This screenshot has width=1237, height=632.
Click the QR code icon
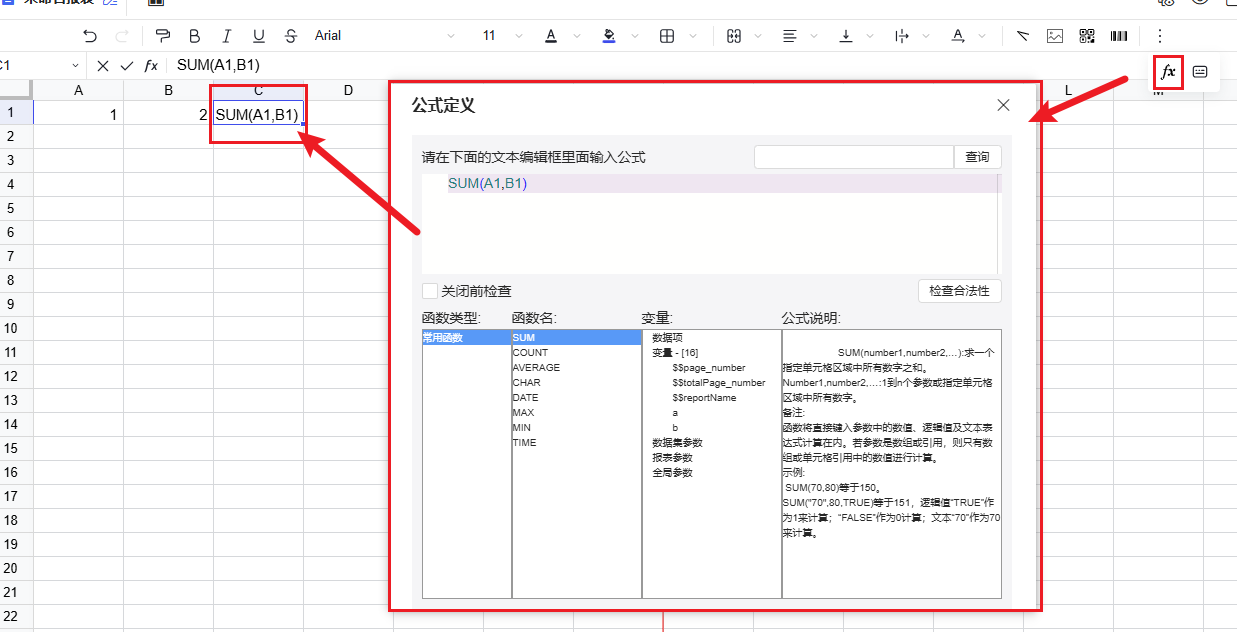click(1087, 36)
